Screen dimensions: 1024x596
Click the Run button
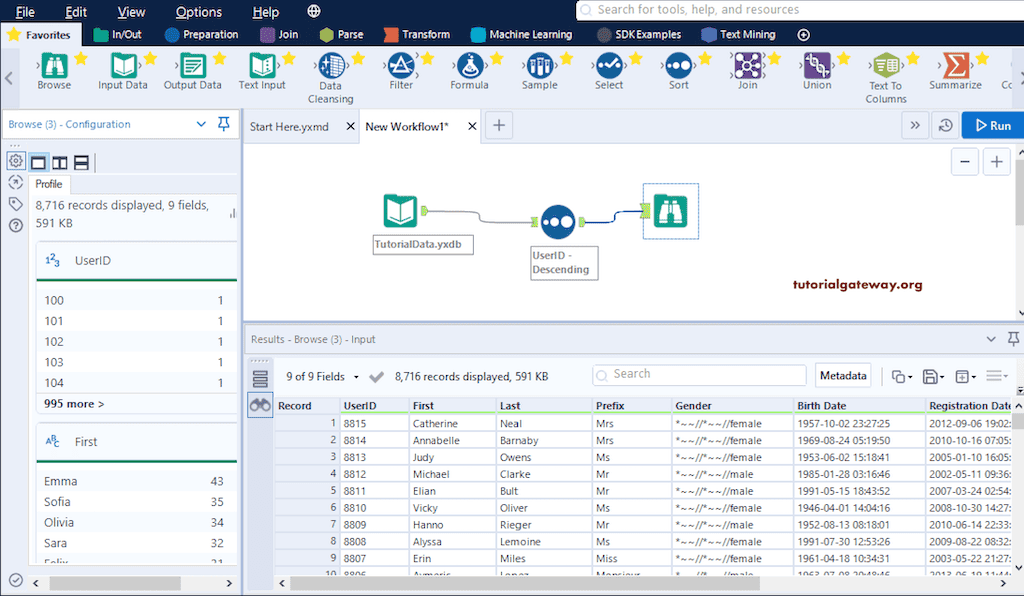(x=991, y=125)
